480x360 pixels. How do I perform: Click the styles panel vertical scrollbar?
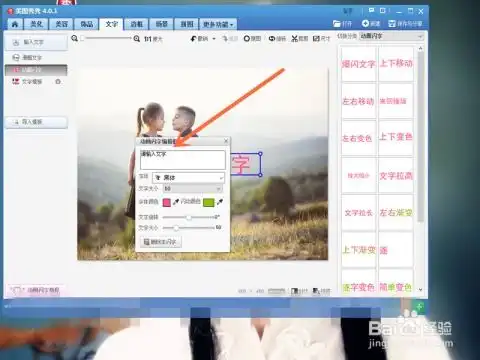(x=421, y=137)
